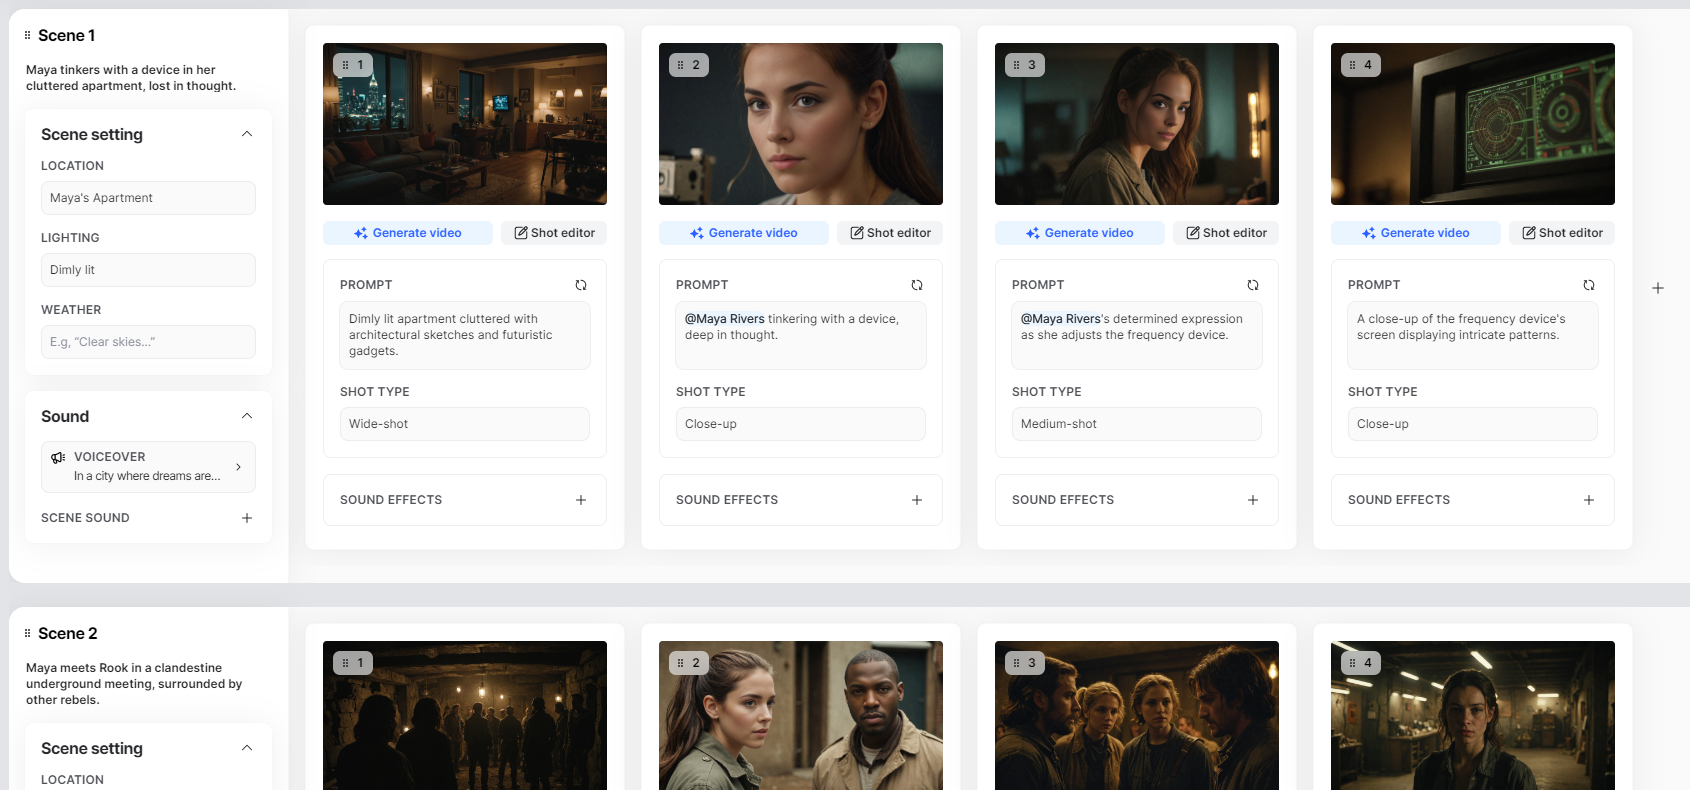Edit the Dimly lit lighting field

[x=148, y=270]
